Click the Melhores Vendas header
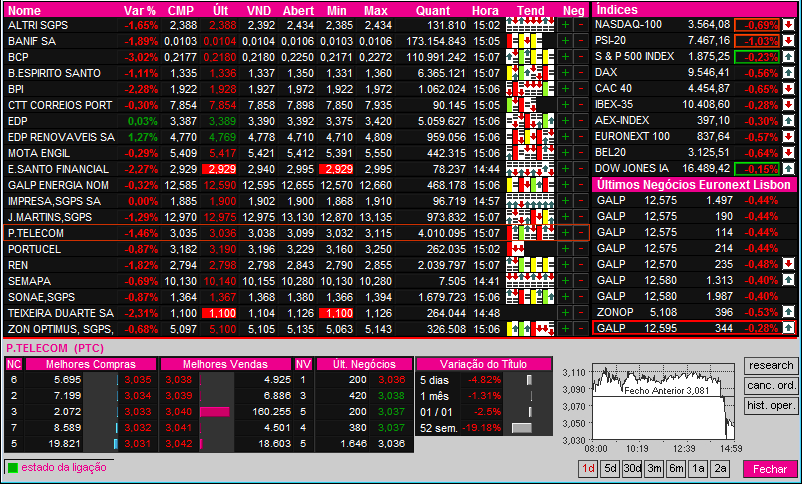This screenshot has width=802, height=484. click(225, 364)
